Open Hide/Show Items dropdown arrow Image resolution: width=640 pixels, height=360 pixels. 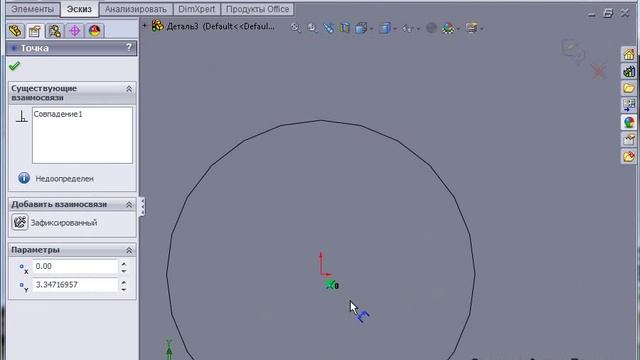click(418, 29)
